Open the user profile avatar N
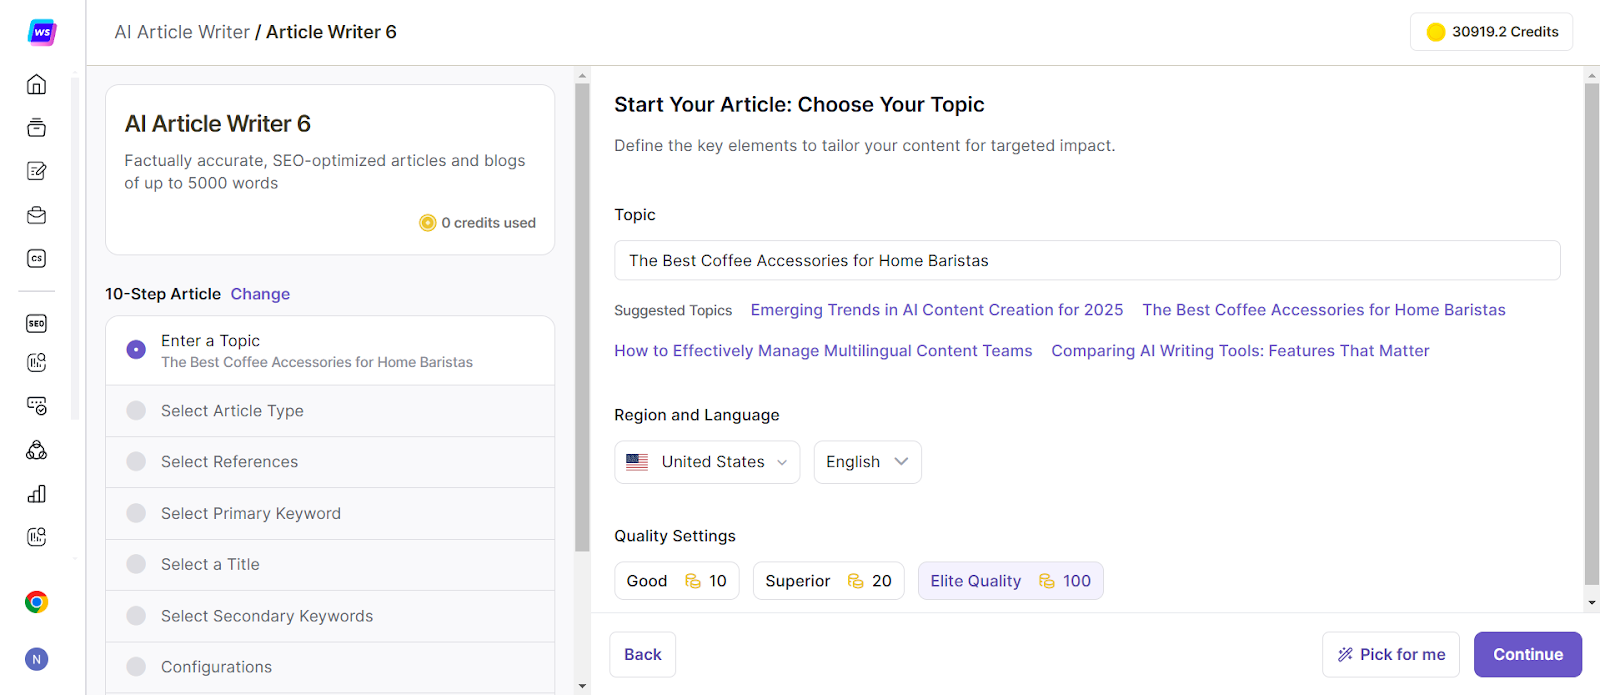Screen dimensions: 1600x695 tap(37, 660)
